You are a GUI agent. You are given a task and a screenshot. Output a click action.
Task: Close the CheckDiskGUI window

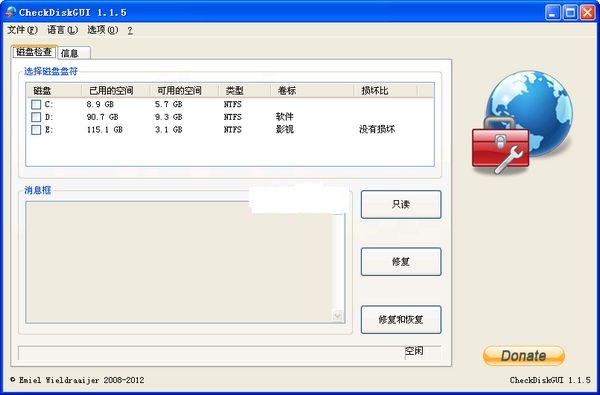[587, 12]
